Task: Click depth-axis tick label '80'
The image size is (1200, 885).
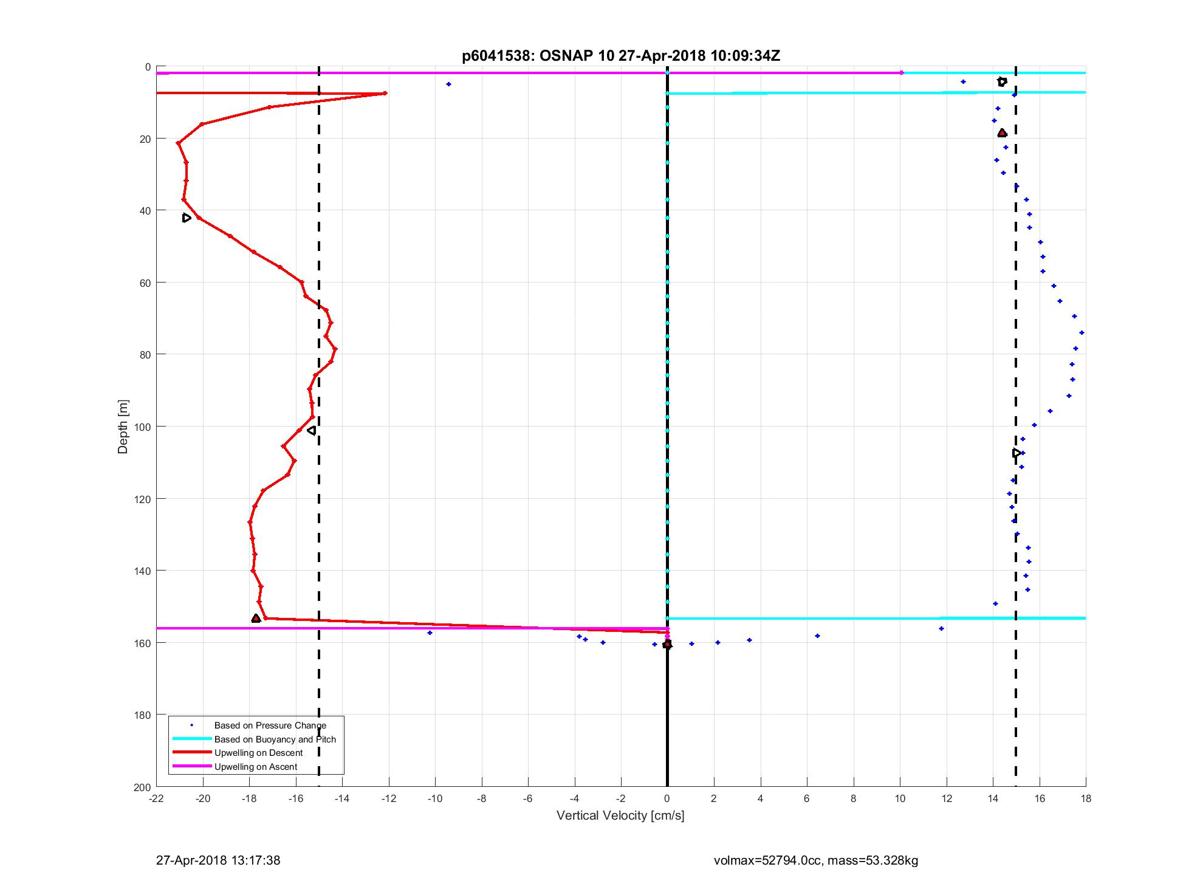Action: (145, 355)
